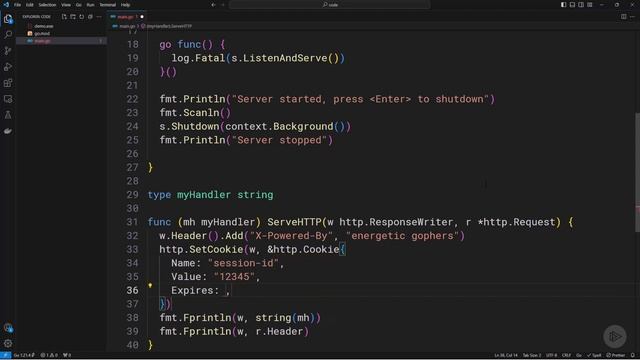Screen dimensions: 640x360
Task: Click Prettier status item
Action: 616,355
